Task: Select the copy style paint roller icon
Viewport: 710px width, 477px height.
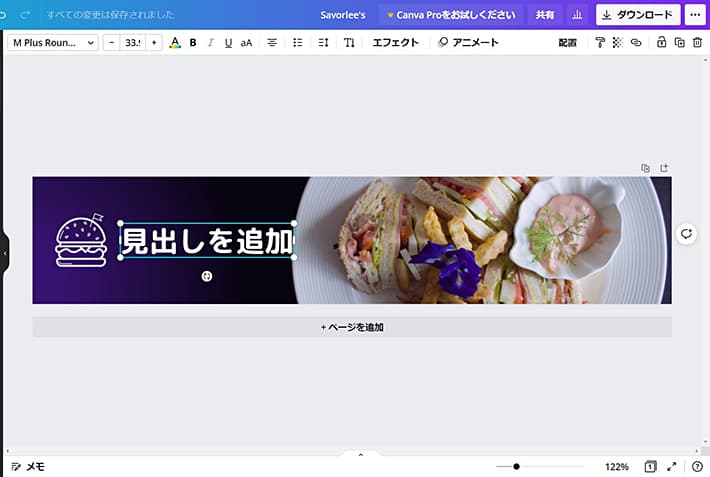Action: pos(600,43)
